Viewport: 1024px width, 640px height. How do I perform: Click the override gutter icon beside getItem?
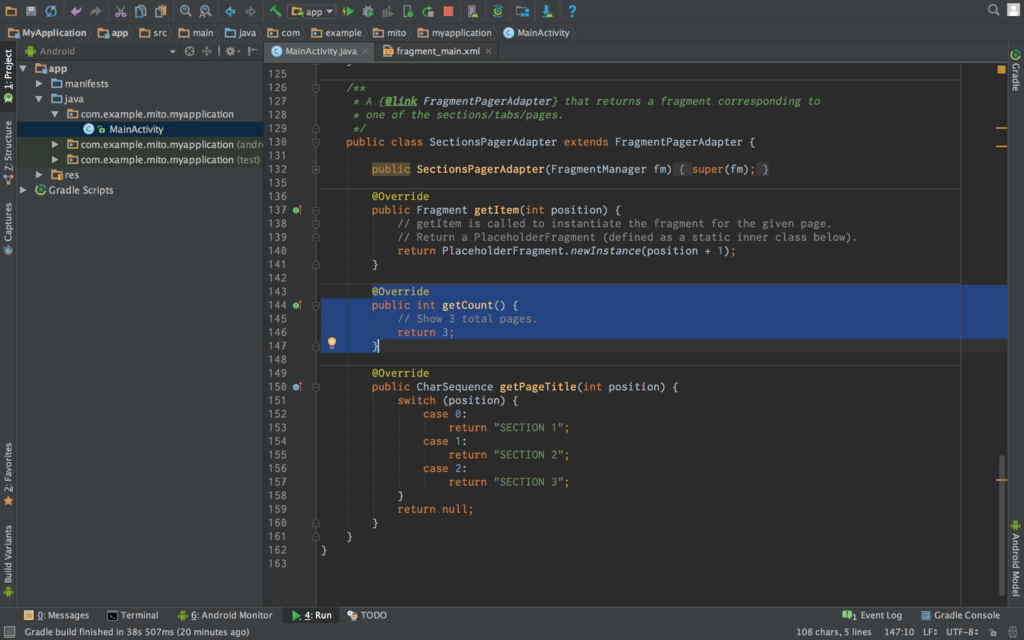297,210
